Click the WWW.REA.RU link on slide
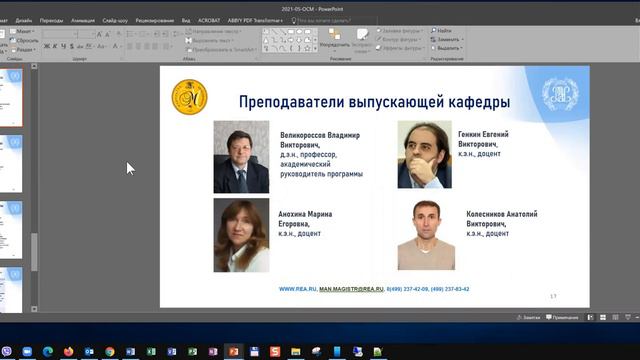This screenshot has height=360, width=640. pyautogui.click(x=298, y=289)
